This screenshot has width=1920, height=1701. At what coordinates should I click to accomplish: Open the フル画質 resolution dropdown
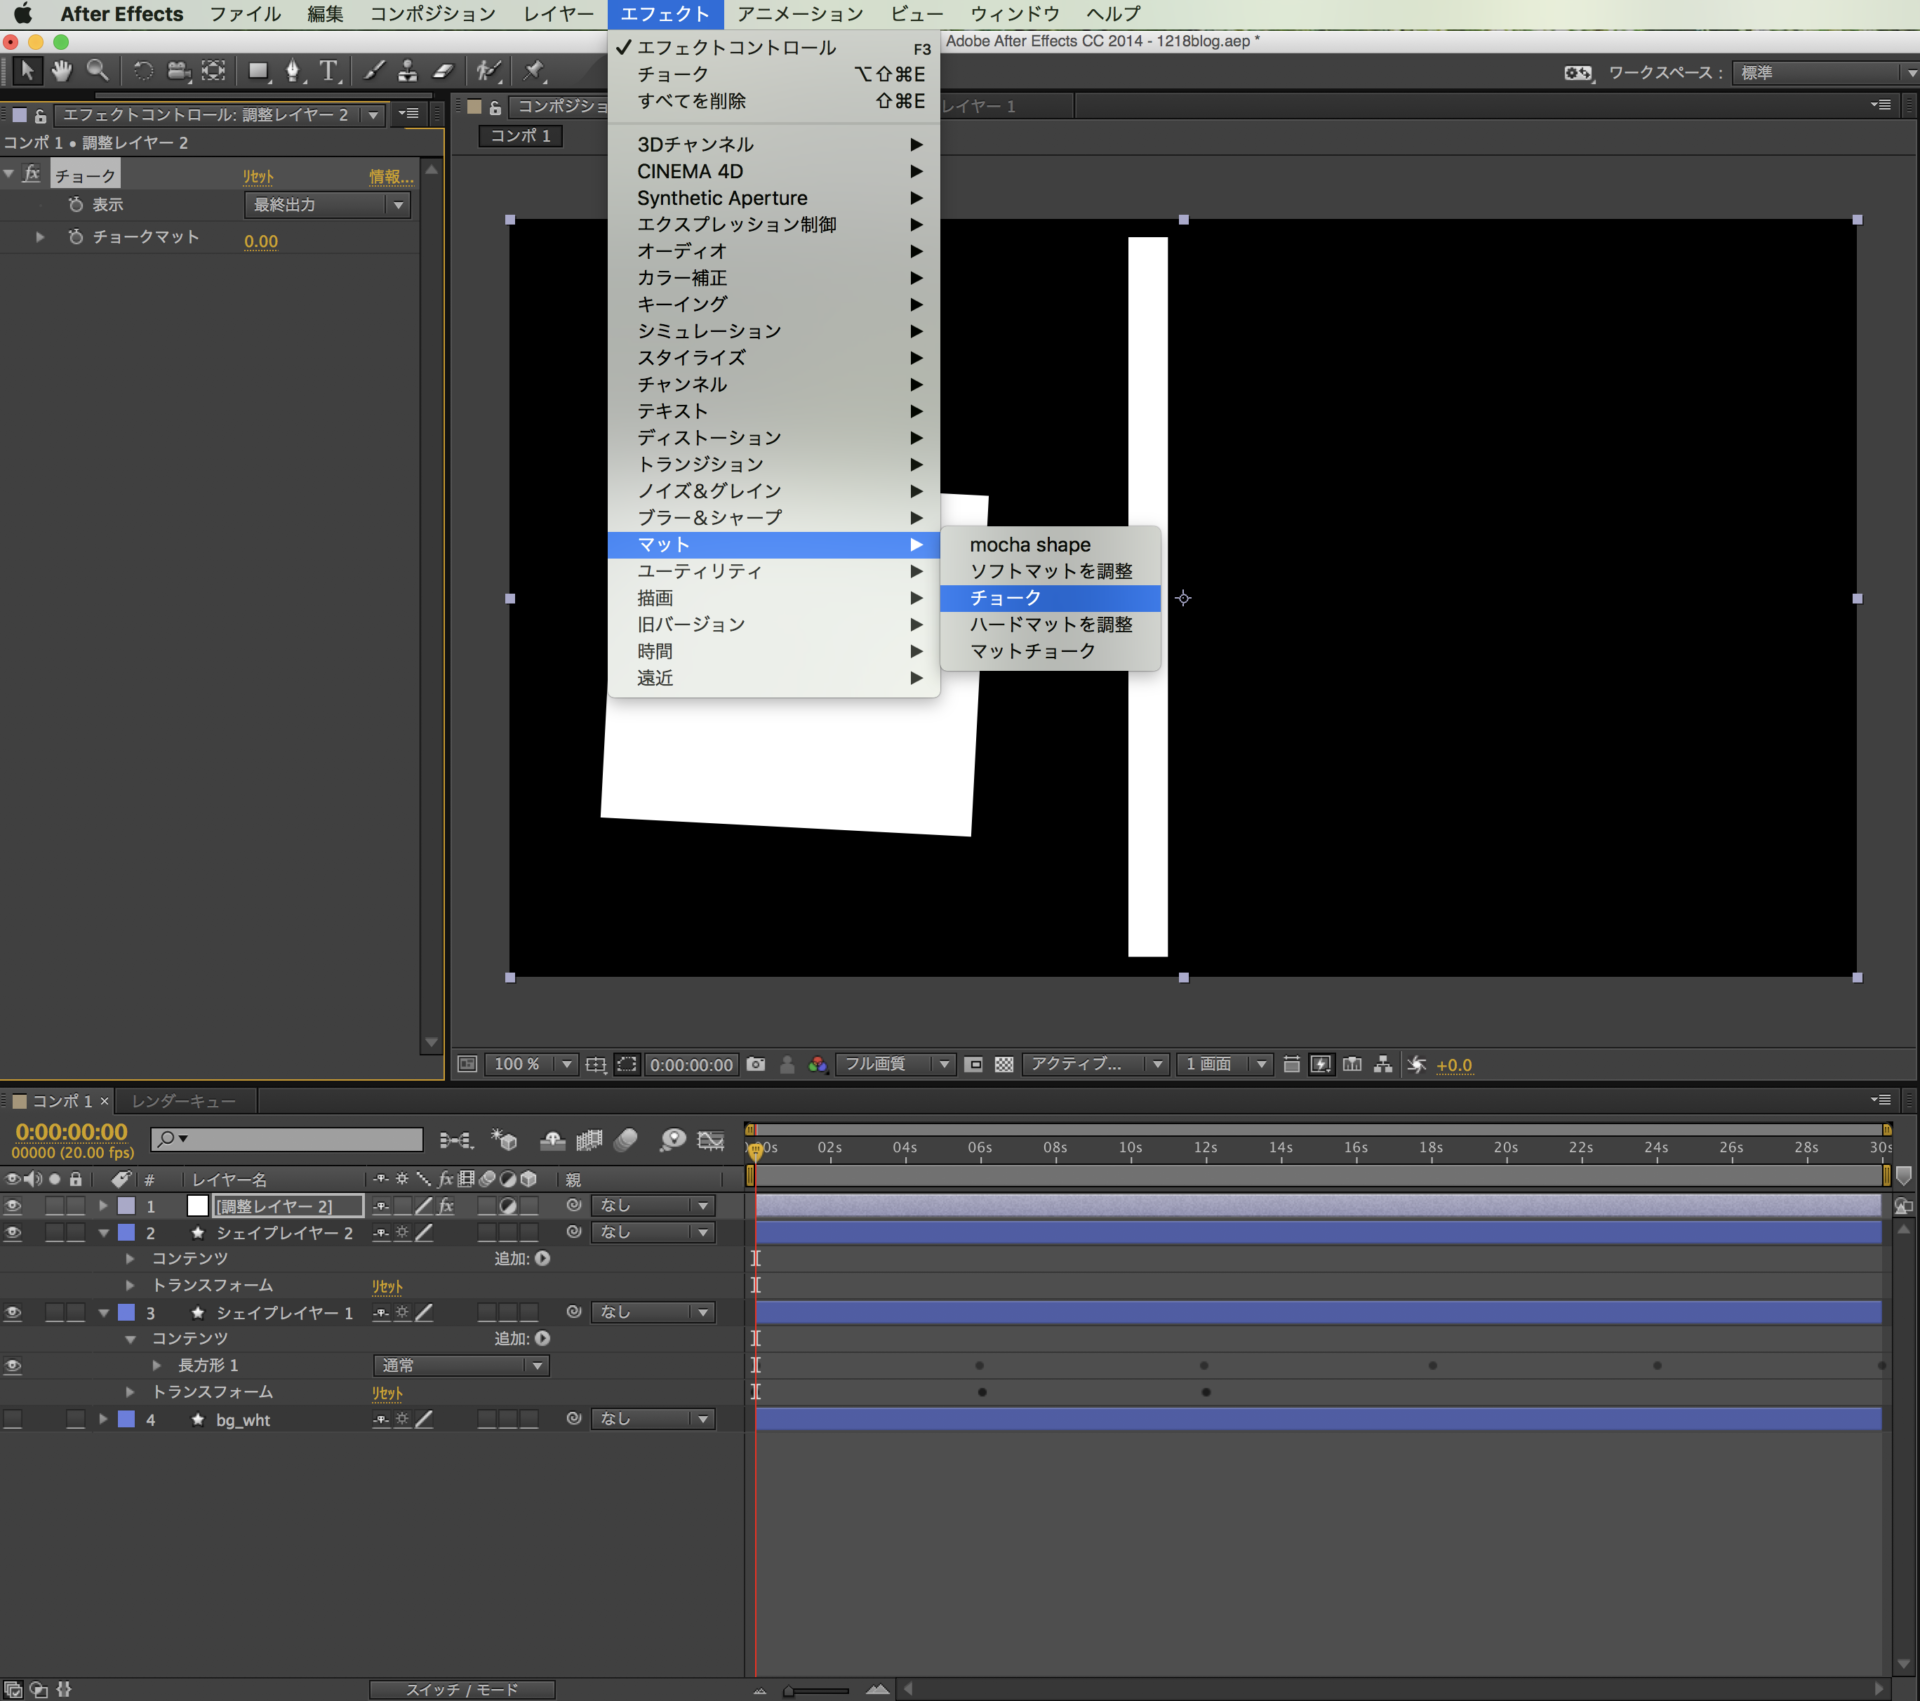point(895,1065)
